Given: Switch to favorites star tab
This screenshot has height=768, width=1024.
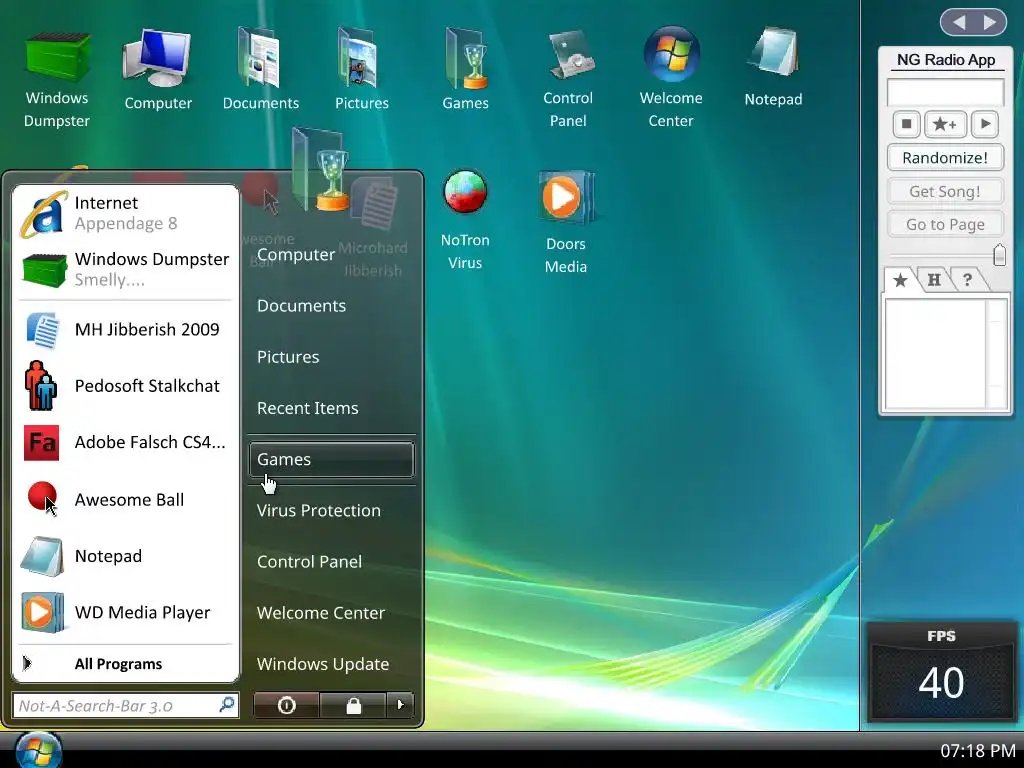Looking at the screenshot, I should tap(900, 280).
